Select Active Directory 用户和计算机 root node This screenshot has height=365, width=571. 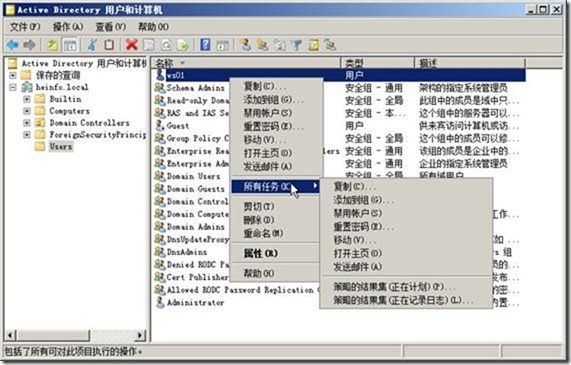coord(83,63)
